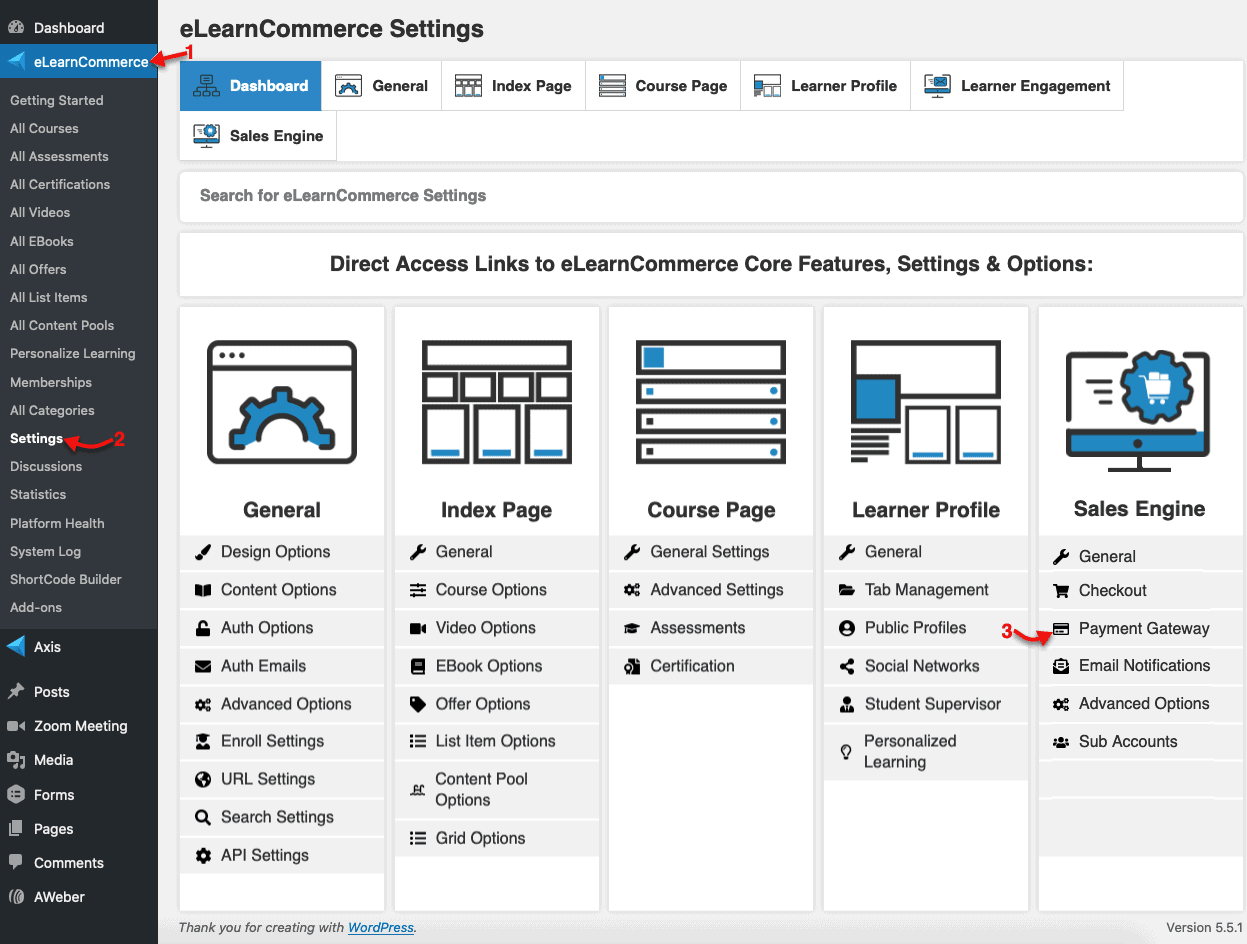Click the unlock icon beside Auth Options
This screenshot has width=1247, height=944.
(203, 628)
